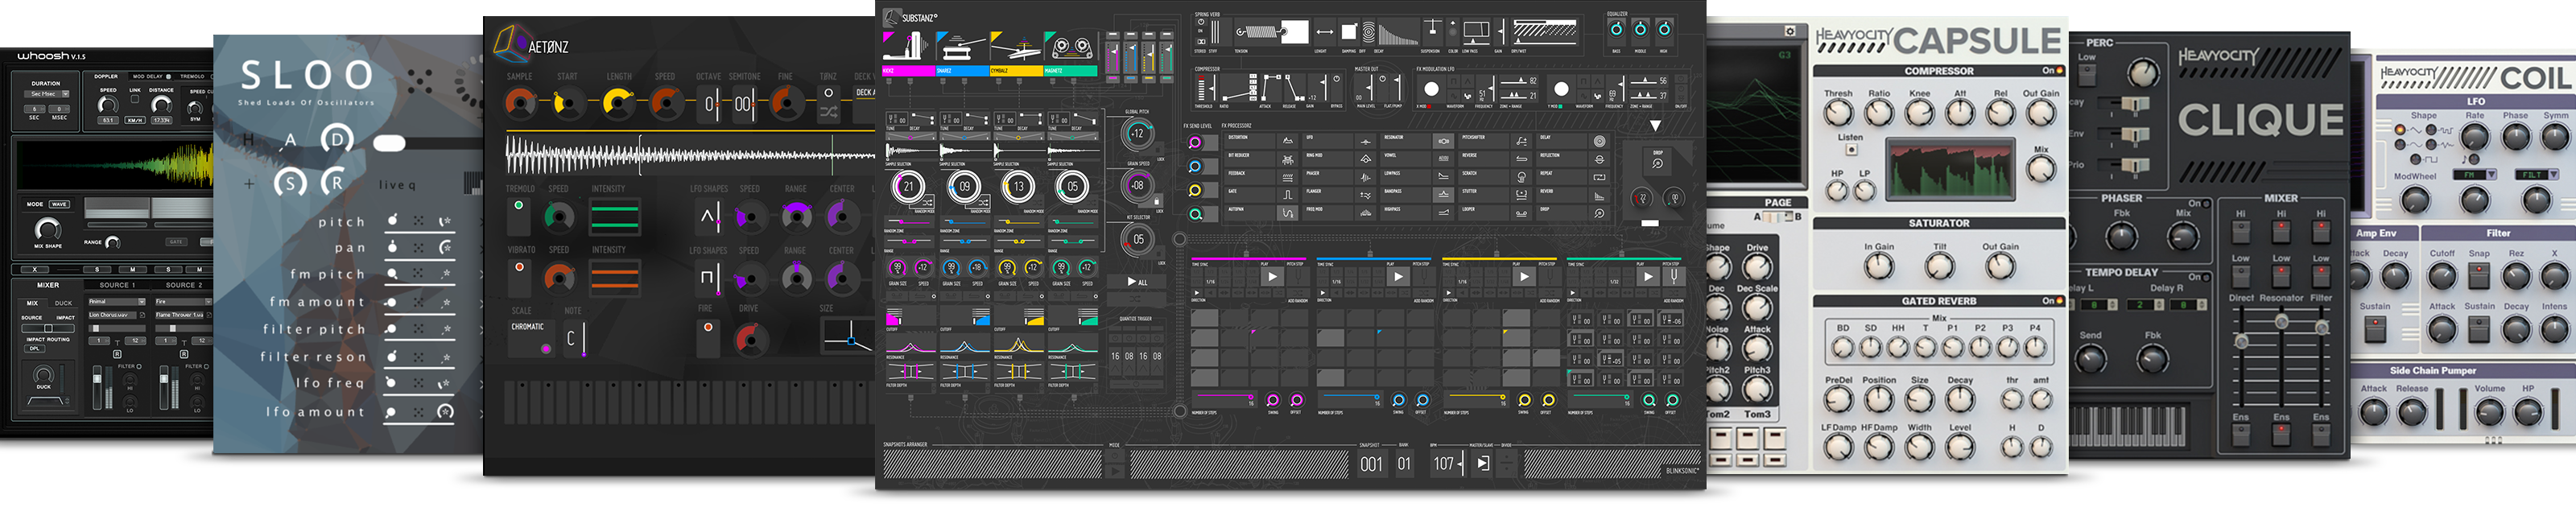Toggle the Gated Reverb On switch in Capsule

(x=2061, y=301)
